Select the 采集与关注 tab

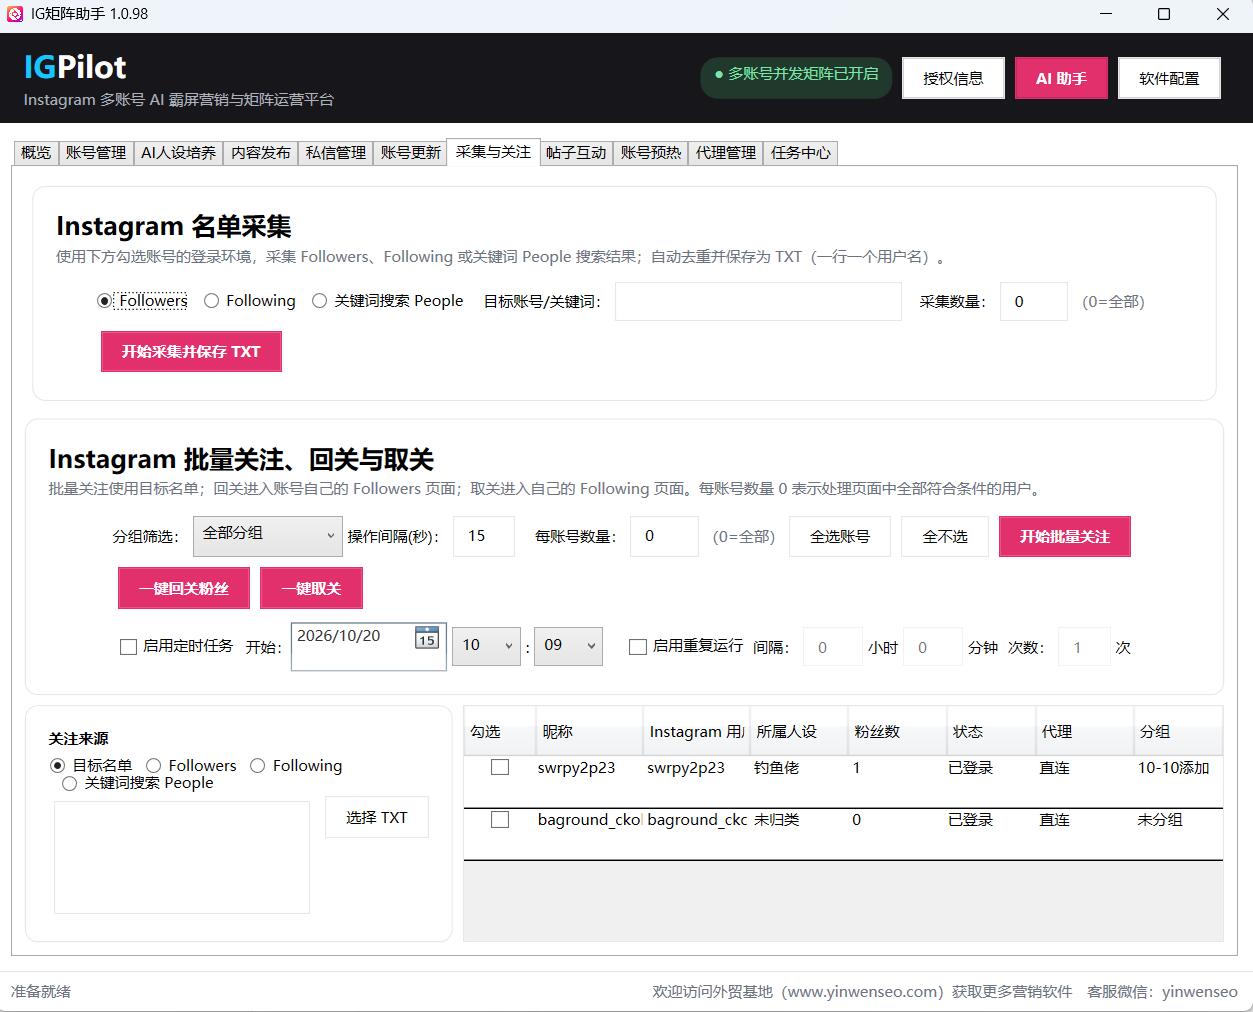tap(493, 152)
